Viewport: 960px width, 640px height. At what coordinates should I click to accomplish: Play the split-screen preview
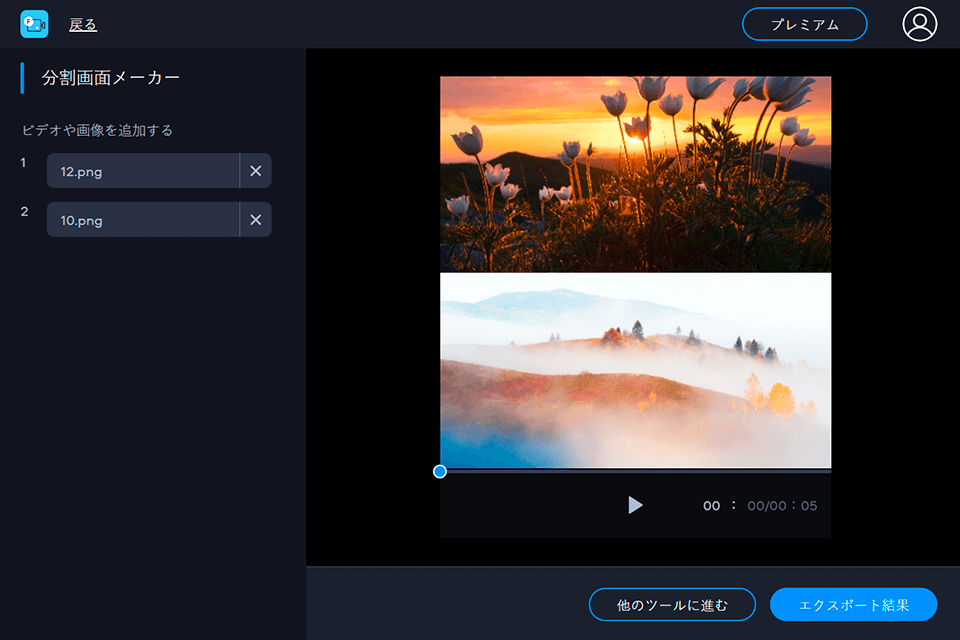(635, 505)
